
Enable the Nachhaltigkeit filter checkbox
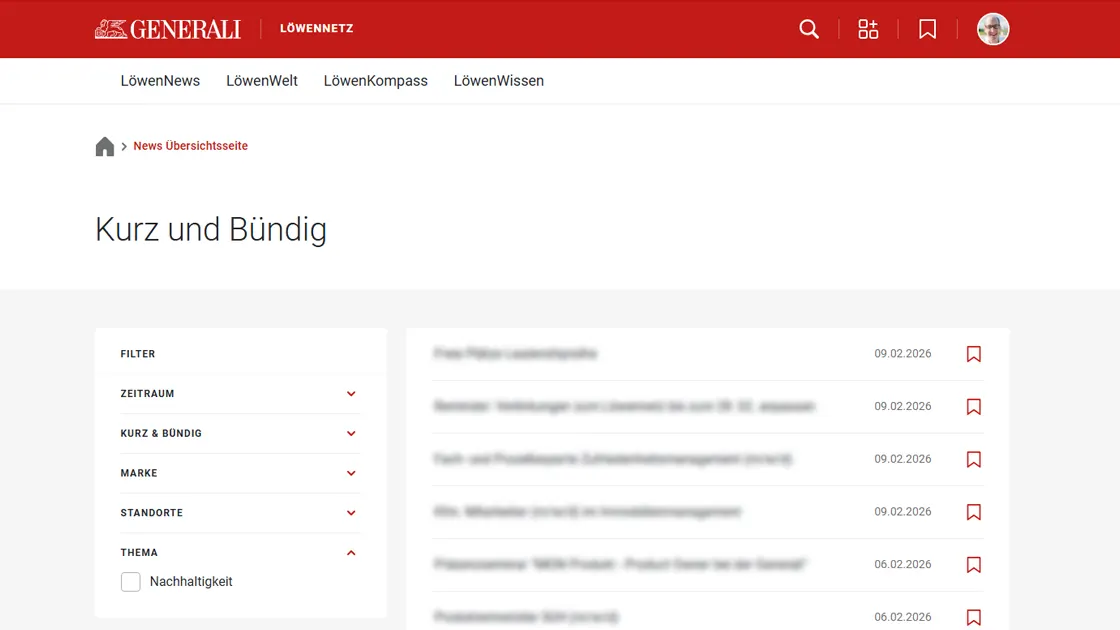pyautogui.click(x=130, y=581)
